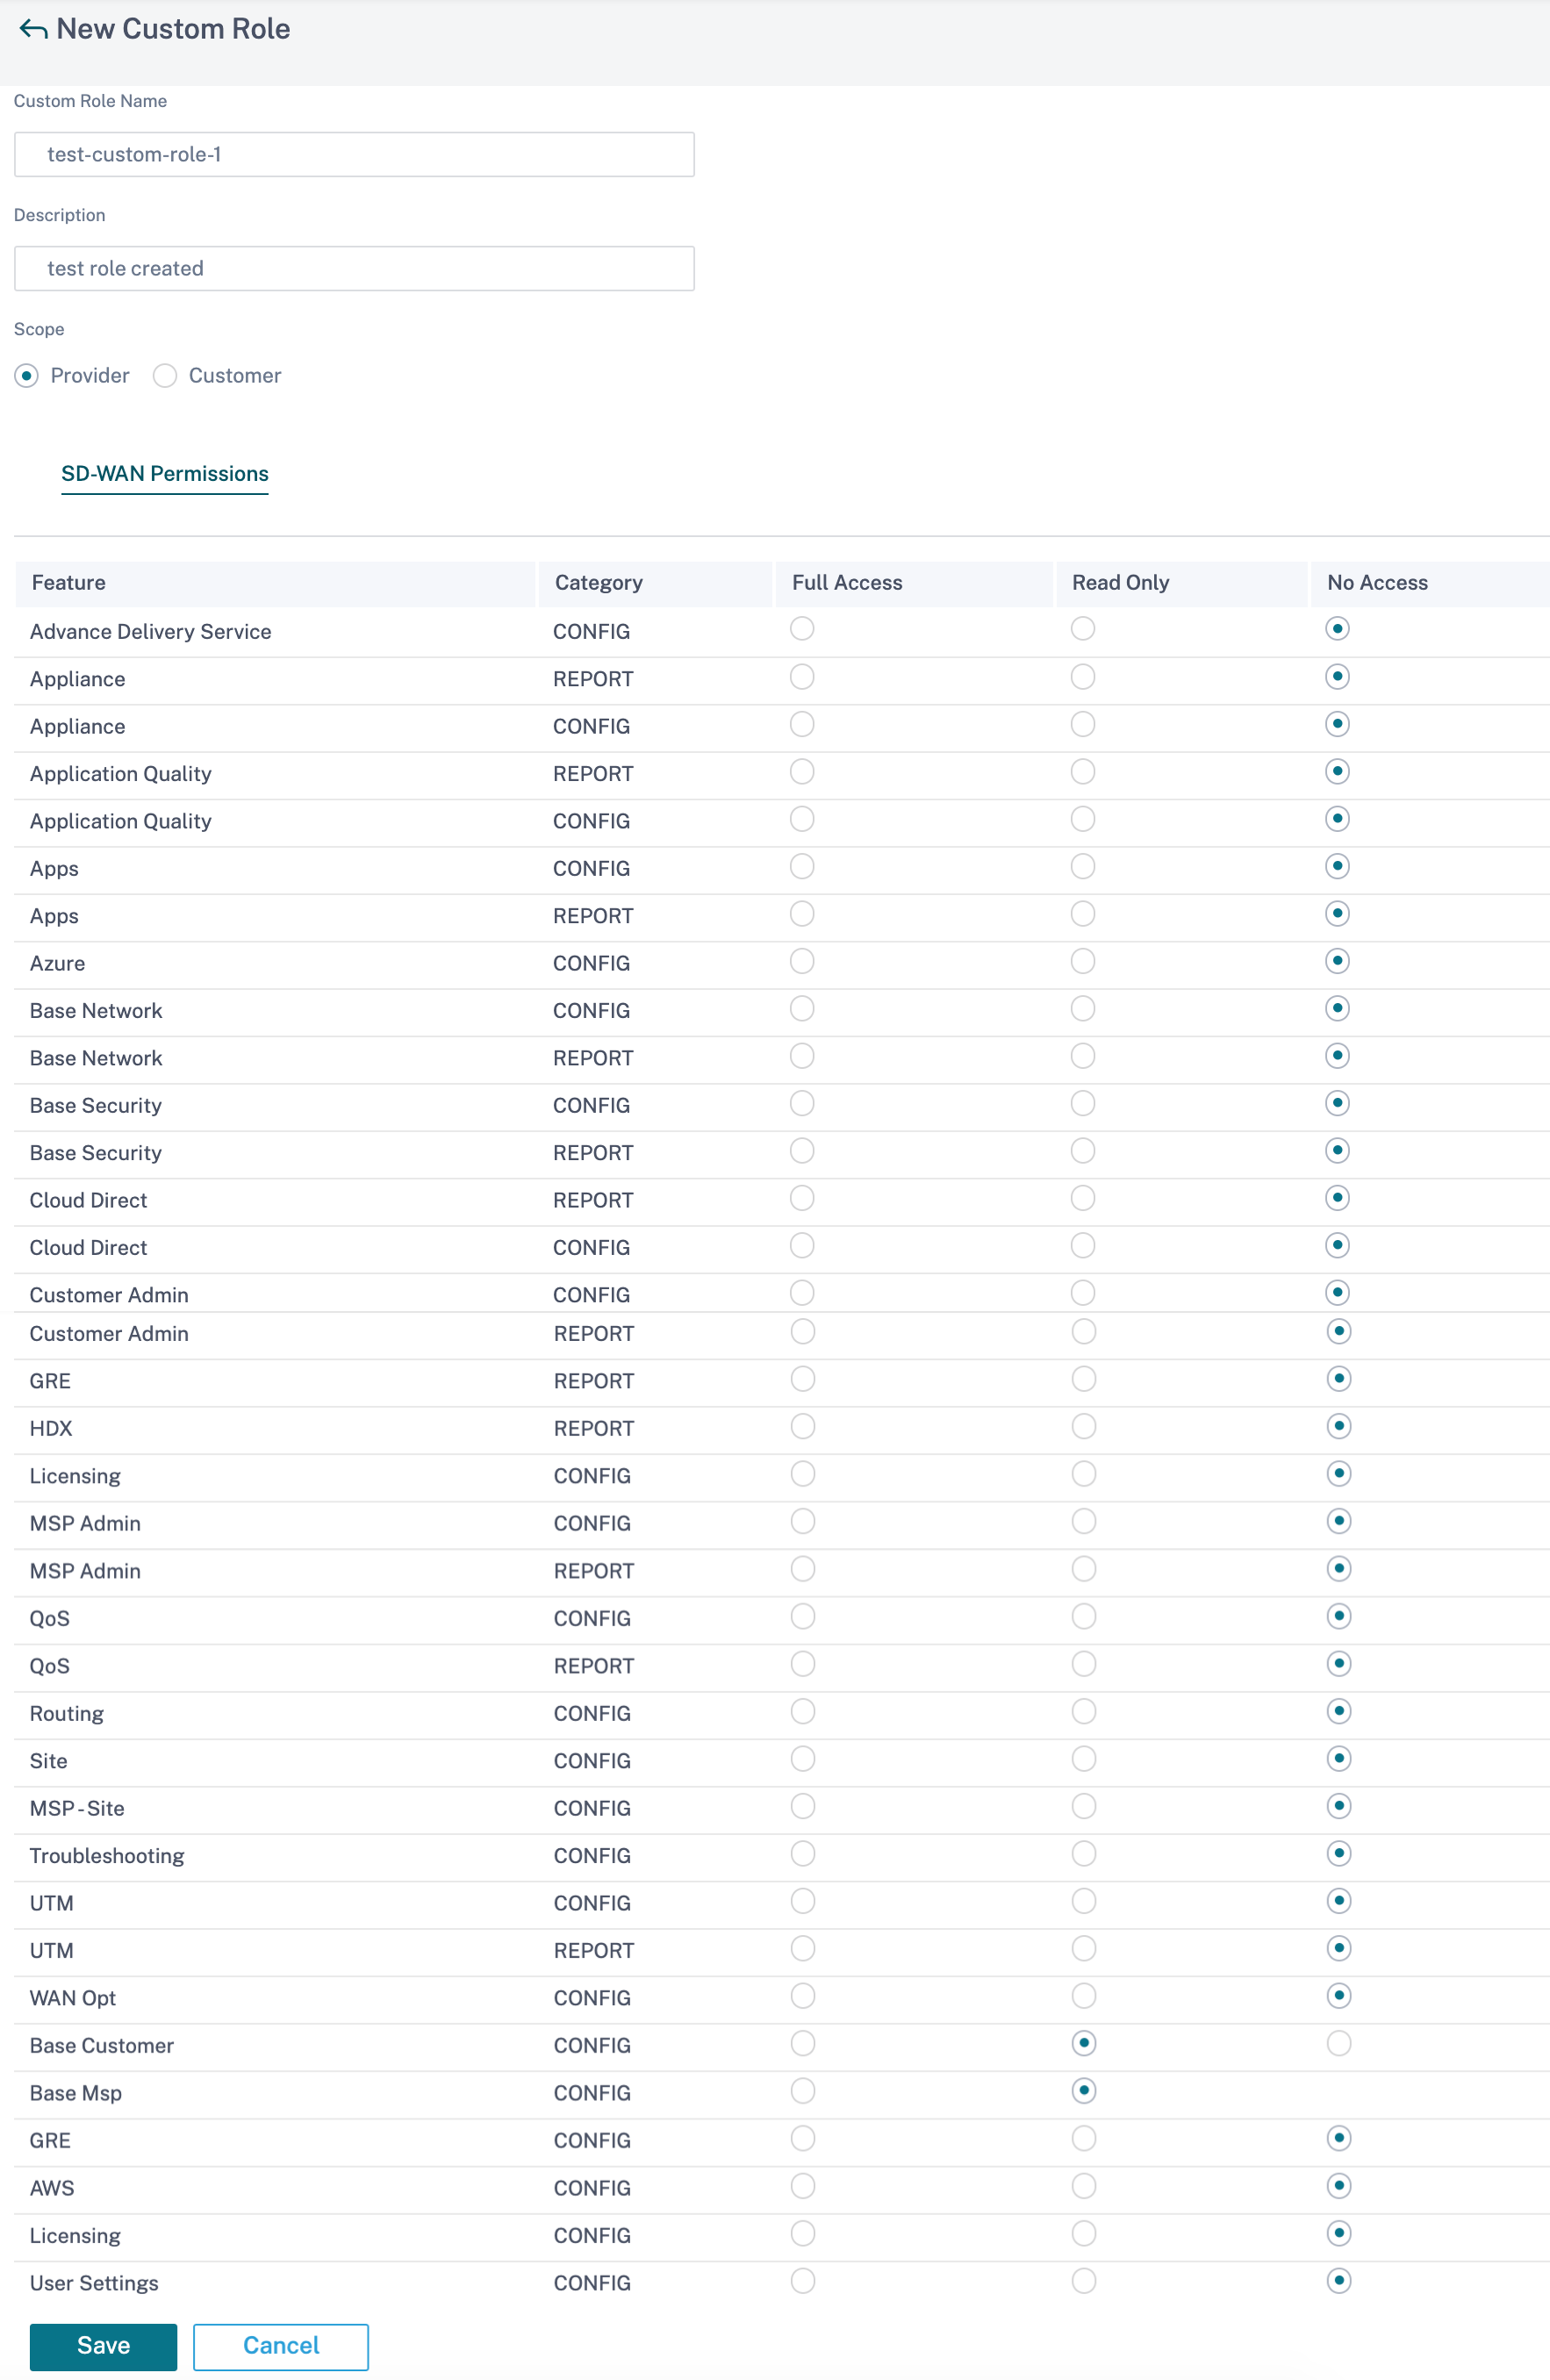Set QoS REPORT to Read Only

tap(1084, 1664)
